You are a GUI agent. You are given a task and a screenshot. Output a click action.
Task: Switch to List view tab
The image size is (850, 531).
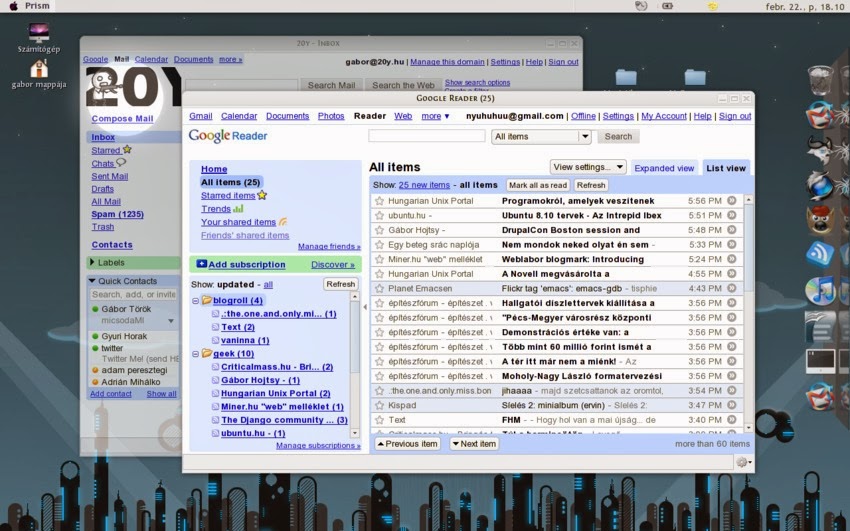[726, 168]
